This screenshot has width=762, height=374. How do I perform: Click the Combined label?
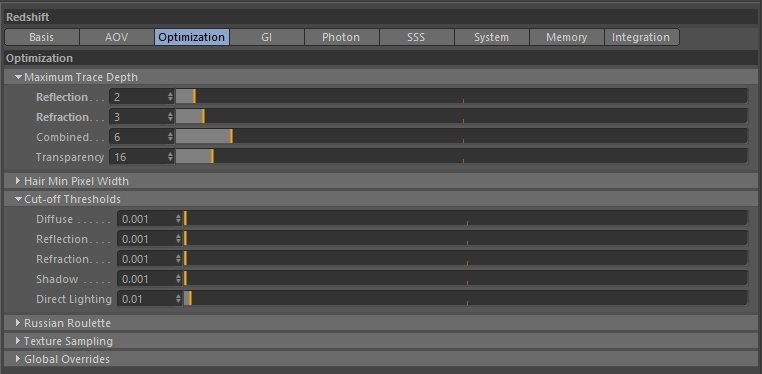[x=63, y=137]
